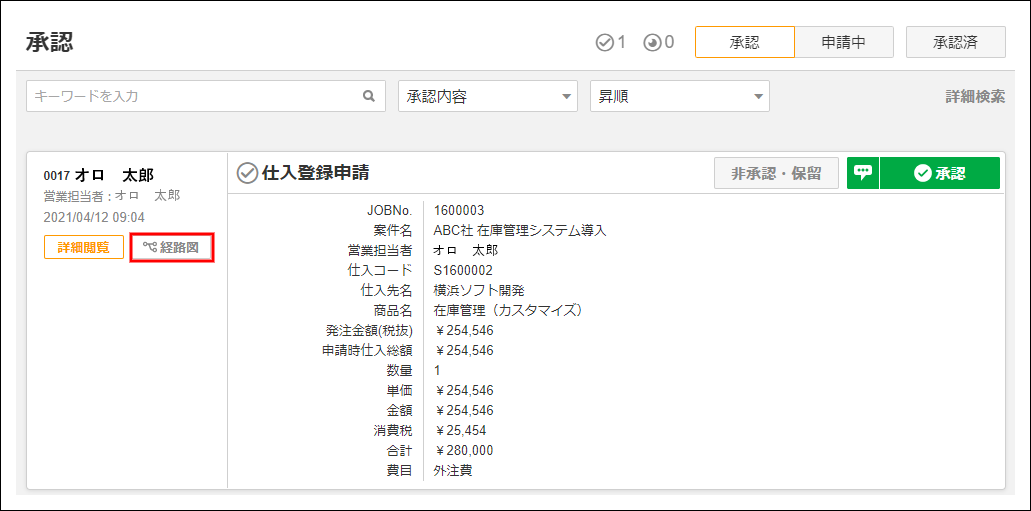The height and width of the screenshot is (511, 1031).
Task: Open 詳細閲覧 detail view
Action: click(x=83, y=247)
